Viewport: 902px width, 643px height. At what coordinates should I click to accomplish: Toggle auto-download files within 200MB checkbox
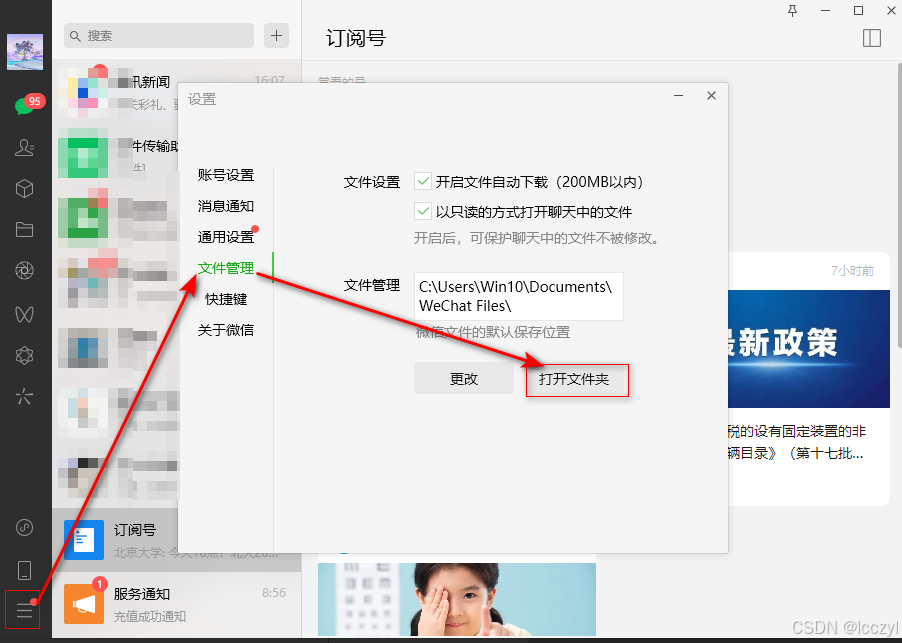[423, 182]
